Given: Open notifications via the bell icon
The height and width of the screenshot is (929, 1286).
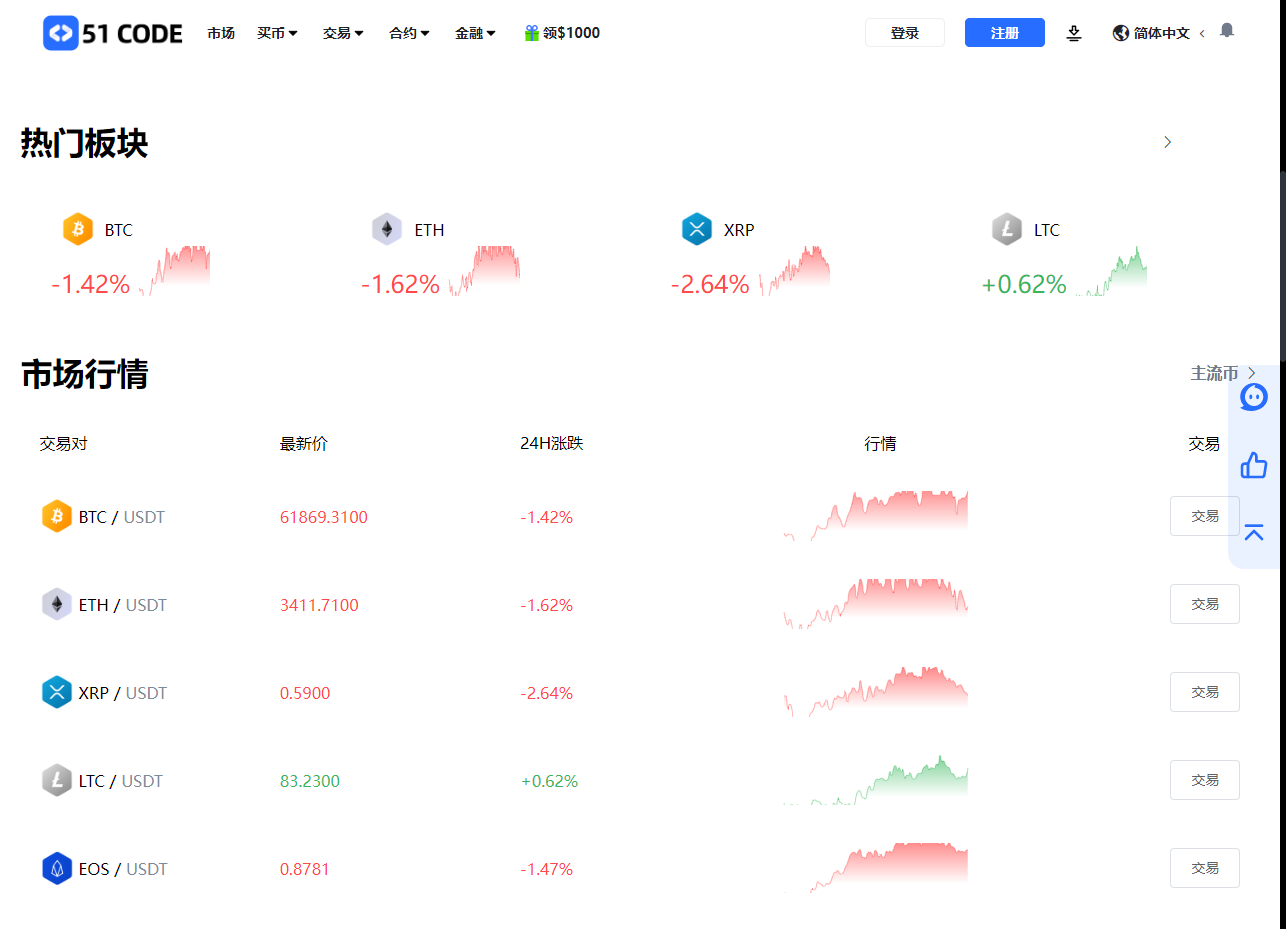Looking at the screenshot, I should click(1226, 31).
